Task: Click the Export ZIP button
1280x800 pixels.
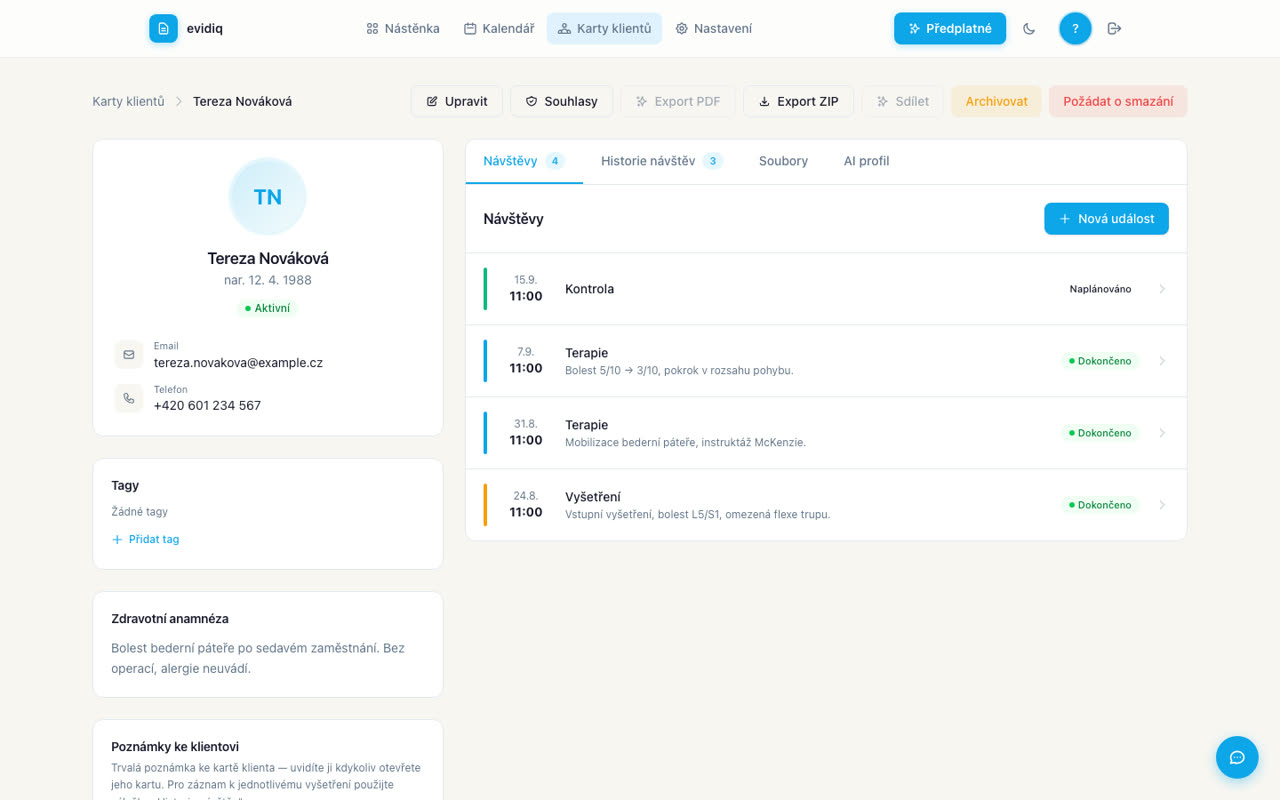Action: pyautogui.click(x=798, y=101)
